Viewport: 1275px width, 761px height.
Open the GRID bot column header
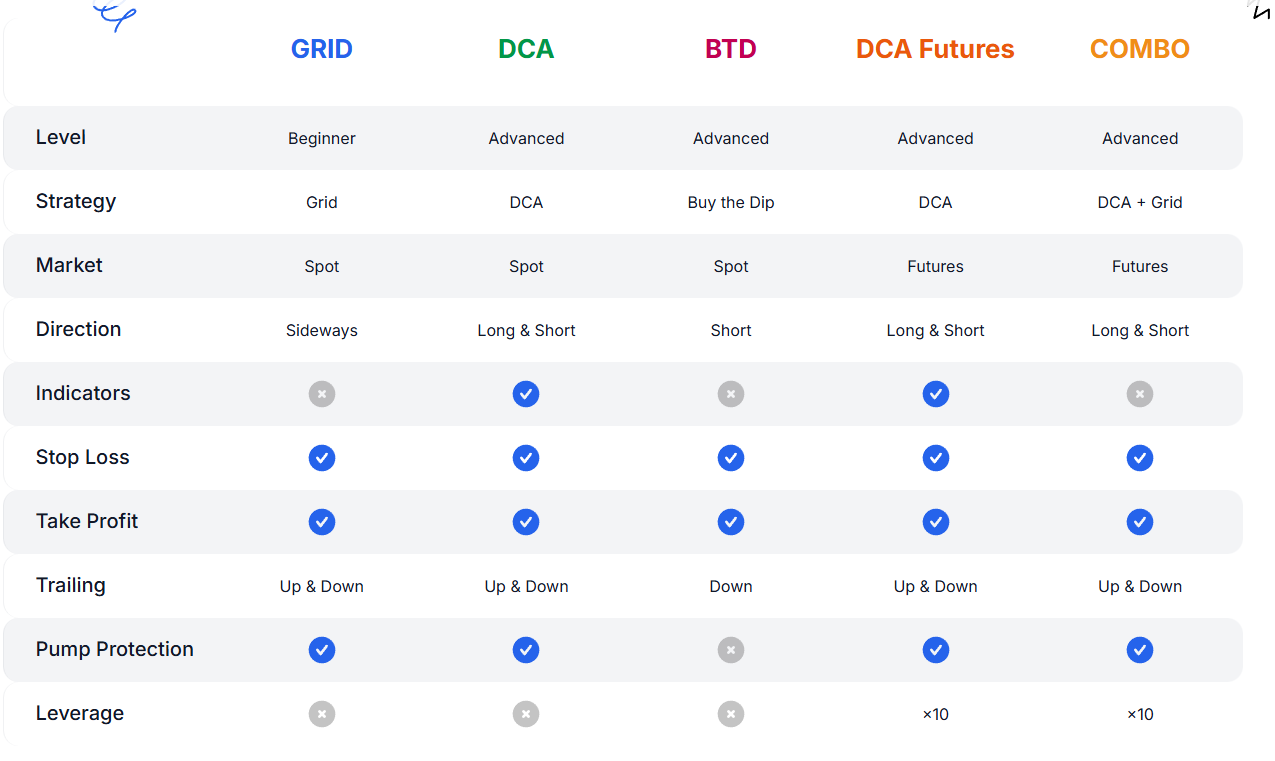click(322, 49)
